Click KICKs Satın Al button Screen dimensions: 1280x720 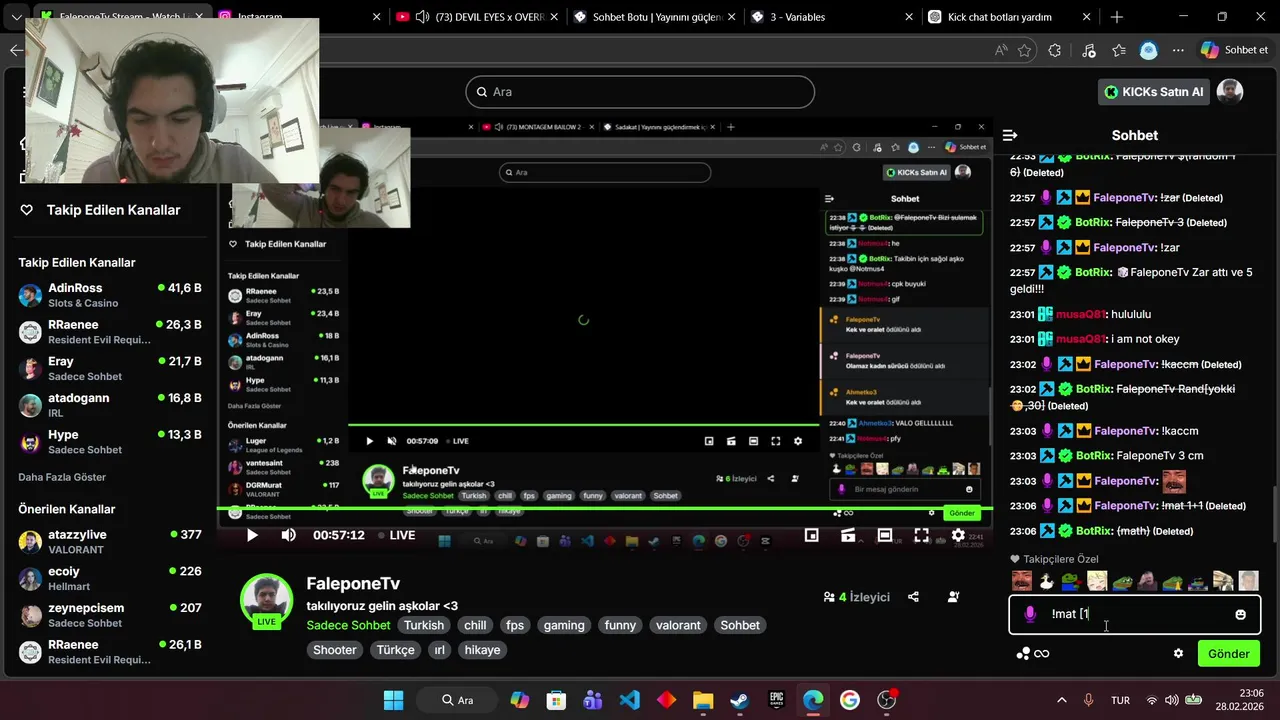(1153, 92)
